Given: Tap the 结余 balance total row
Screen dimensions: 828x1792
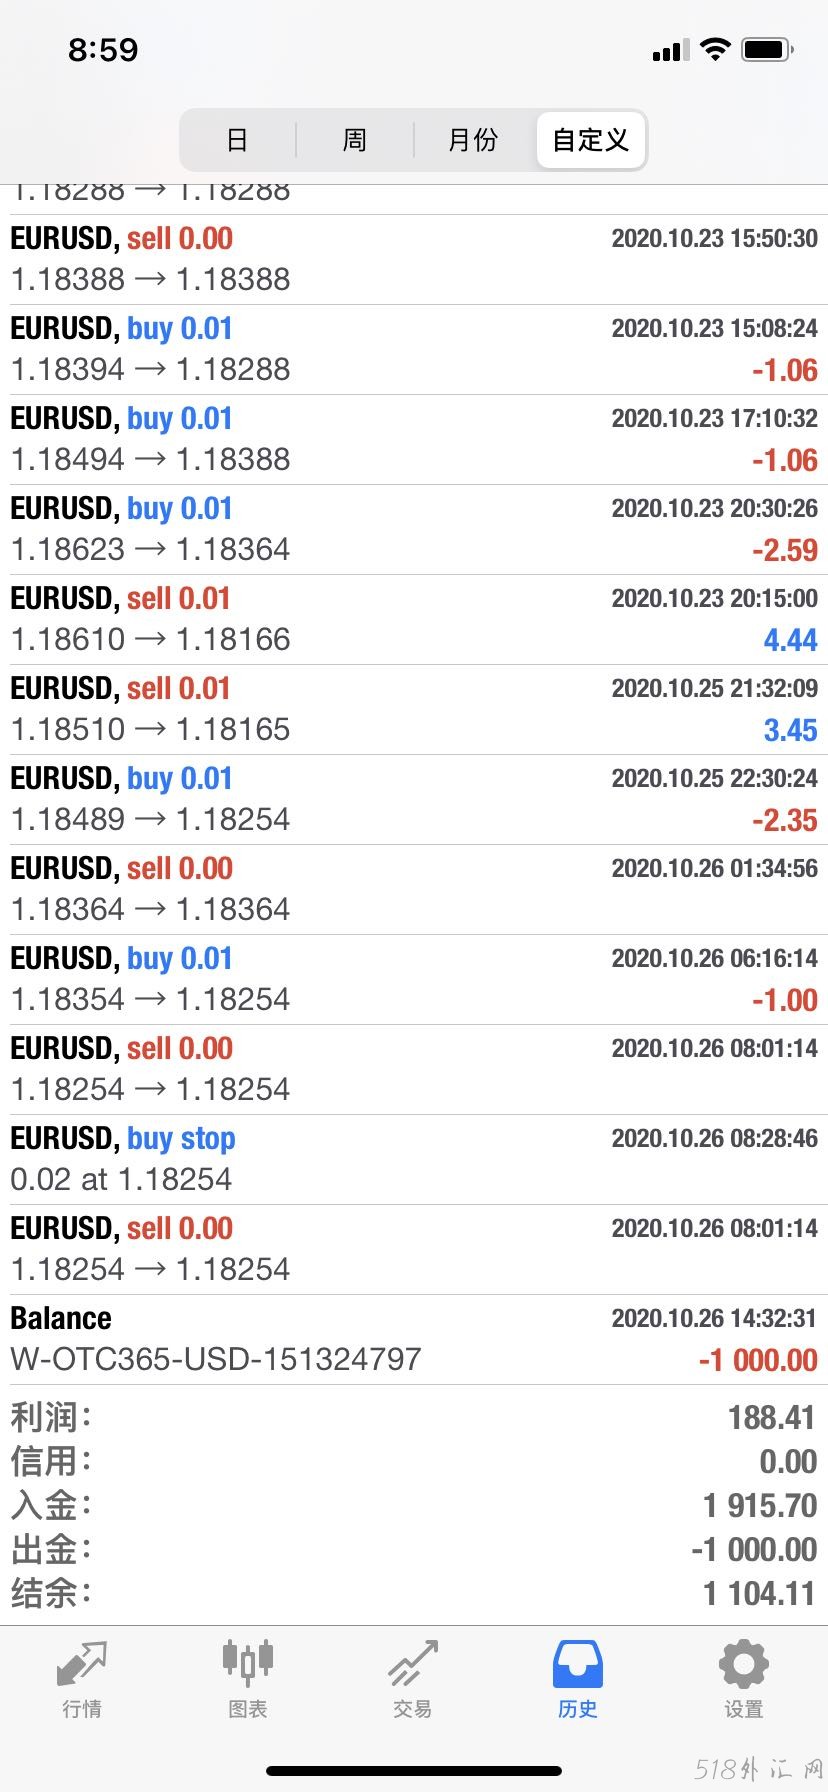Looking at the screenshot, I should click(x=414, y=1593).
